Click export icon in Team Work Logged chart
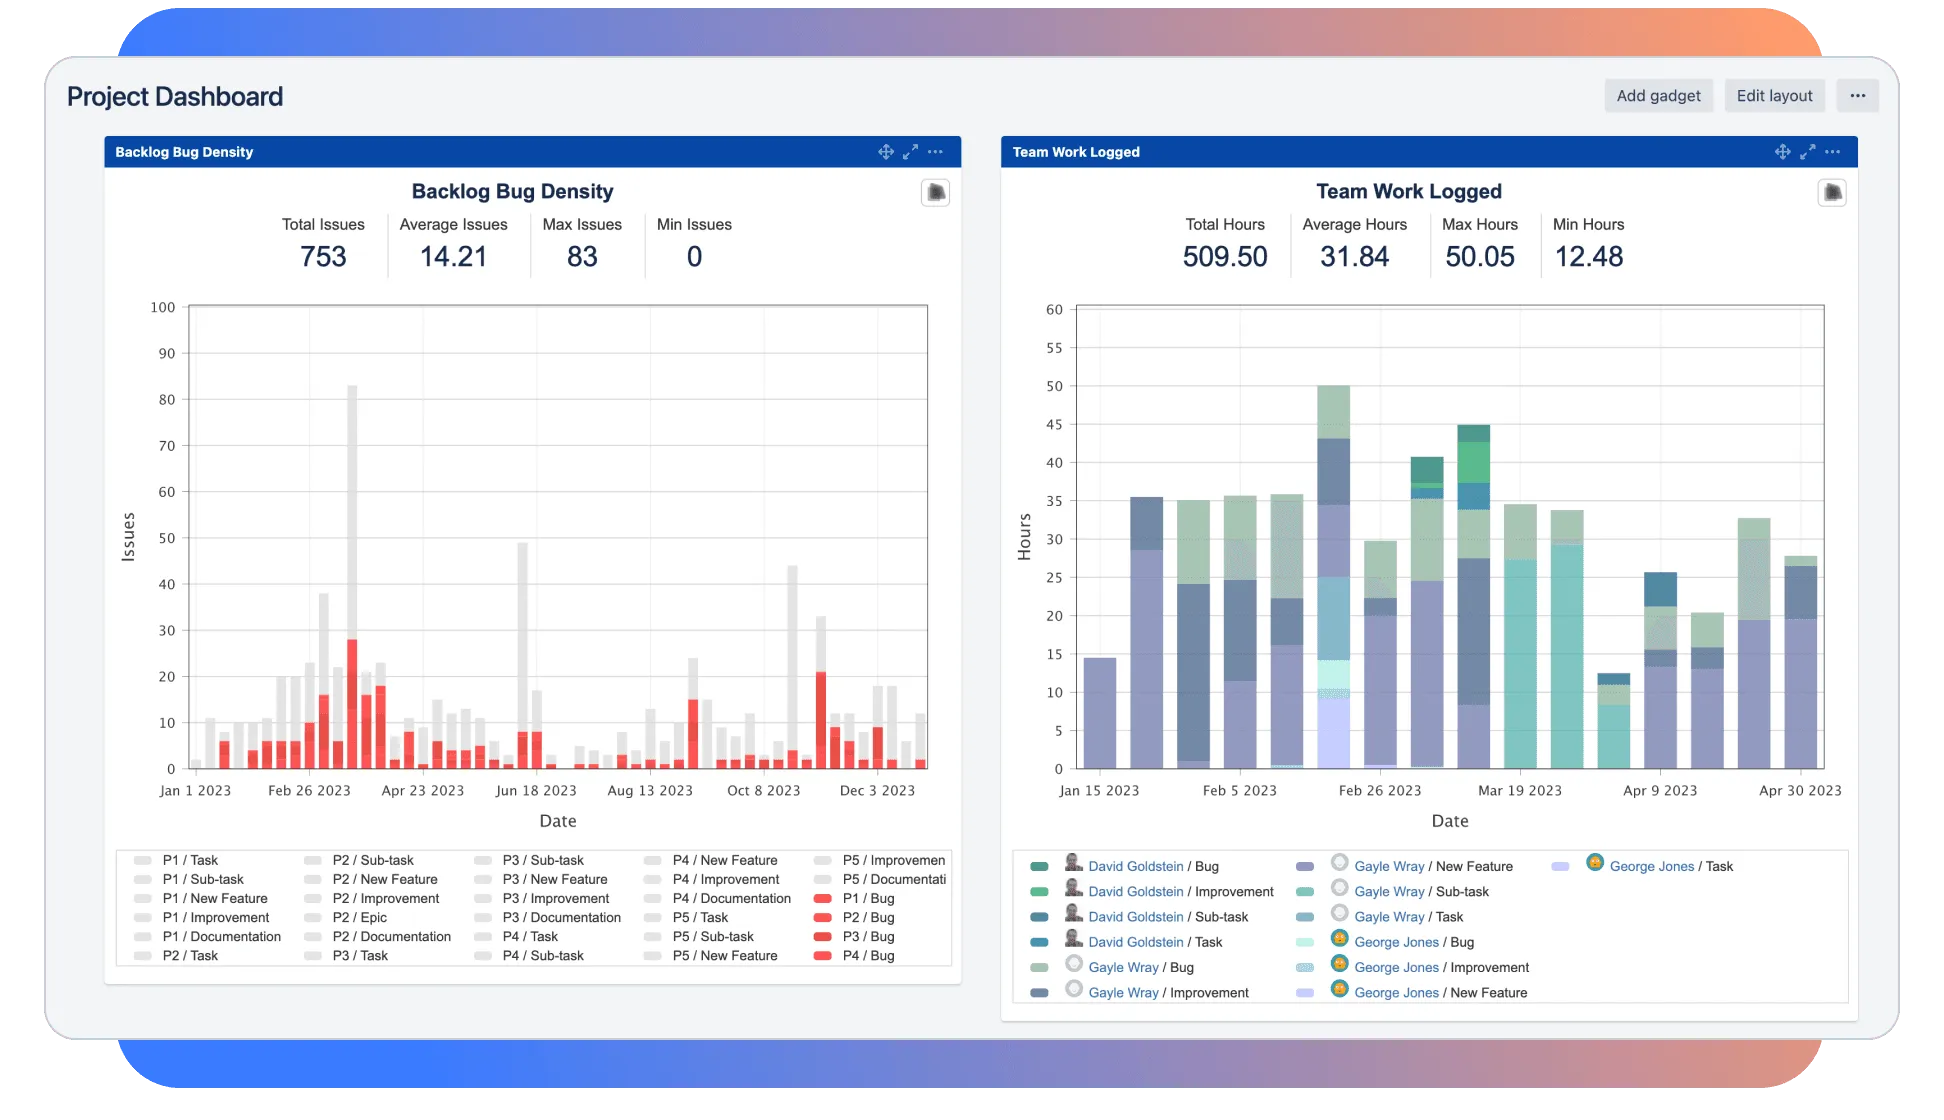The height and width of the screenshot is (1120, 1944). 1832,192
